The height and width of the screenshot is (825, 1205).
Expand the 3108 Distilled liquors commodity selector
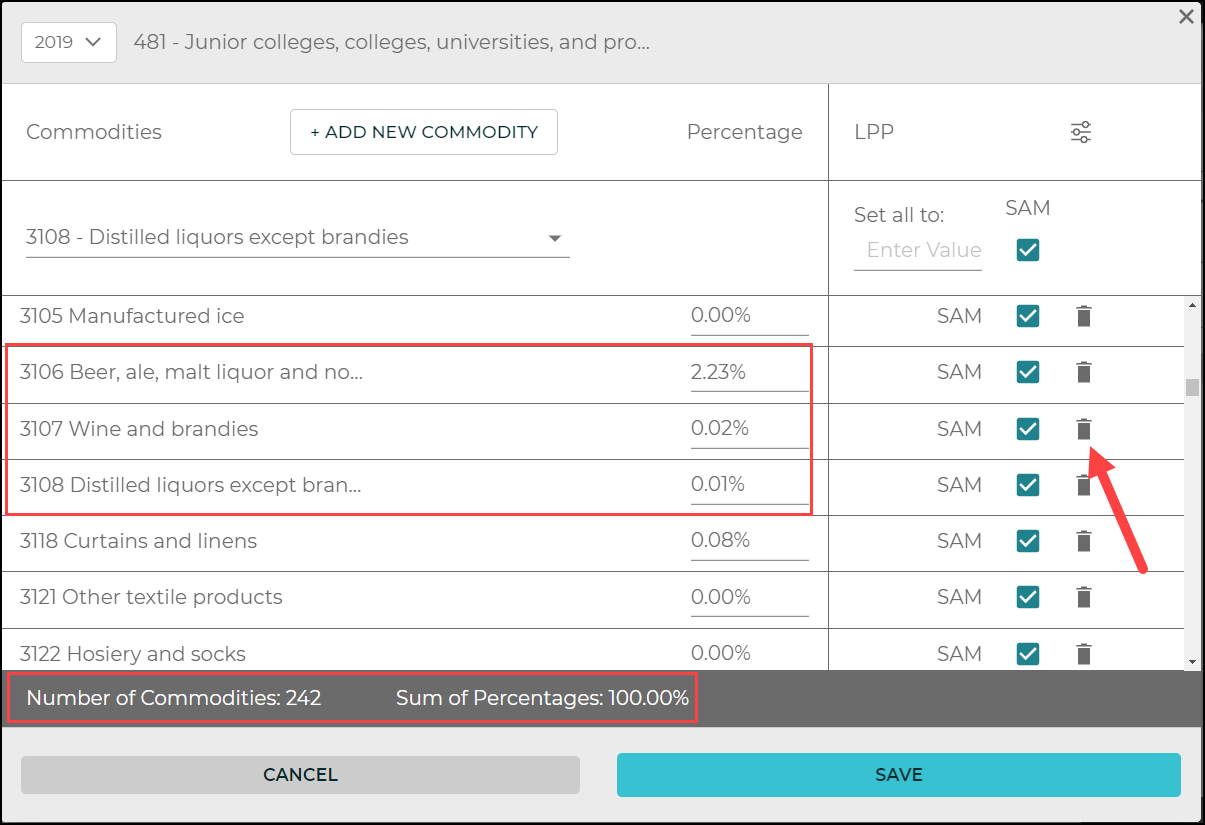click(x=298, y=238)
